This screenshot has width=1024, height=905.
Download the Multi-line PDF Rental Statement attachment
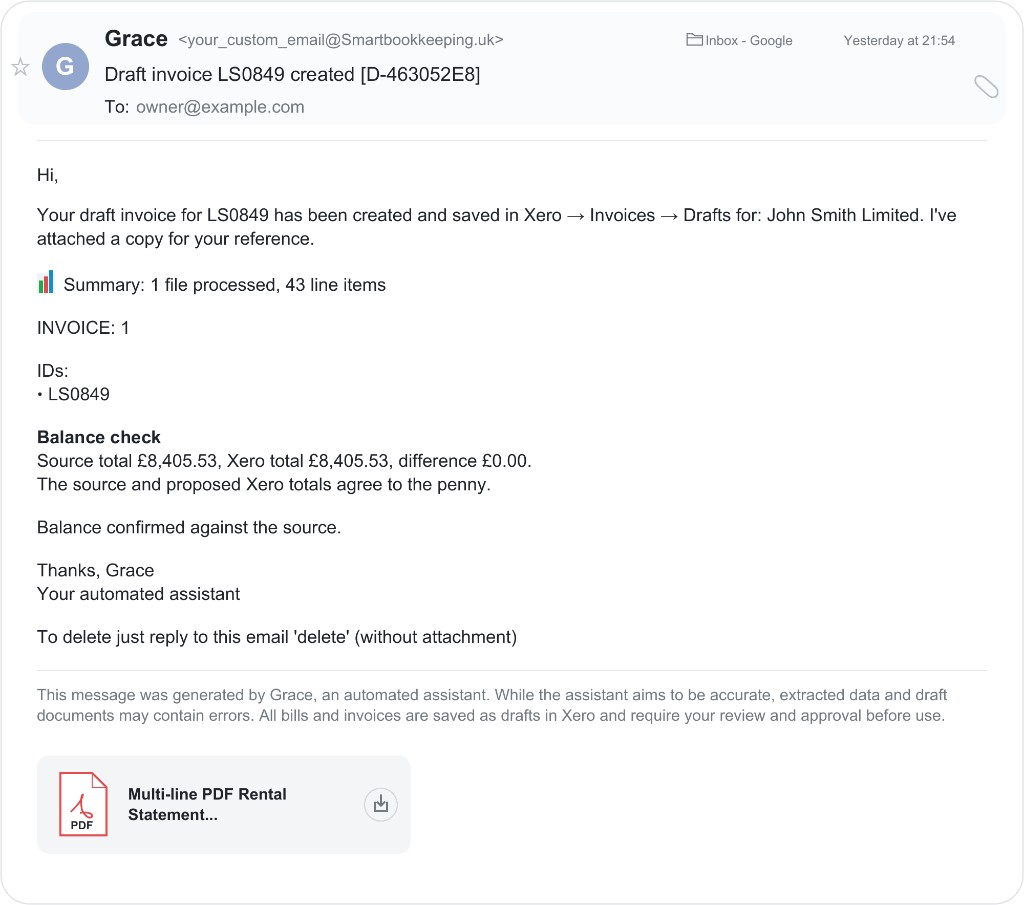(x=381, y=804)
